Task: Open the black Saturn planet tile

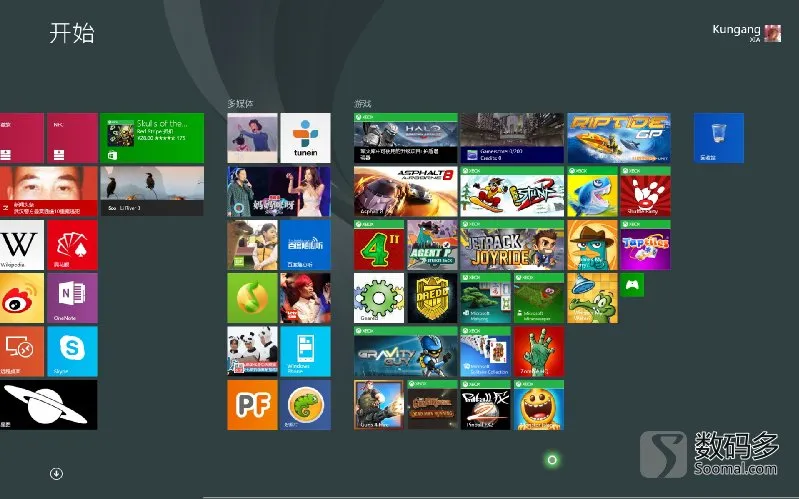Action: 48,405
